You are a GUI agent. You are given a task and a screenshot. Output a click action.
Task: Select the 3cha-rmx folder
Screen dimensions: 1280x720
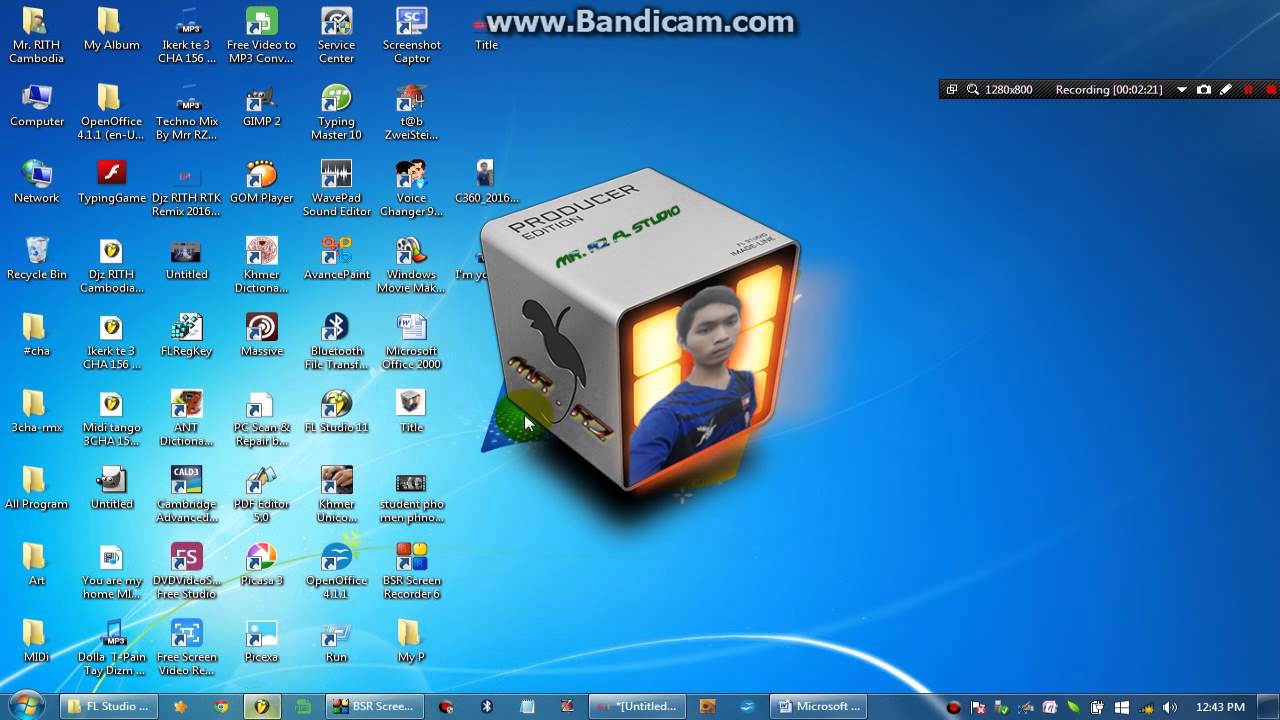click(x=36, y=412)
